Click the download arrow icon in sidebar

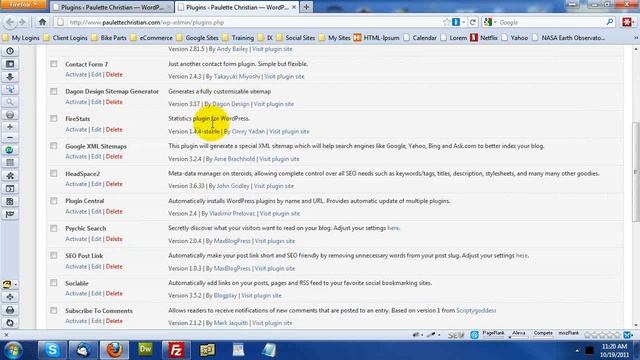tap(10, 77)
